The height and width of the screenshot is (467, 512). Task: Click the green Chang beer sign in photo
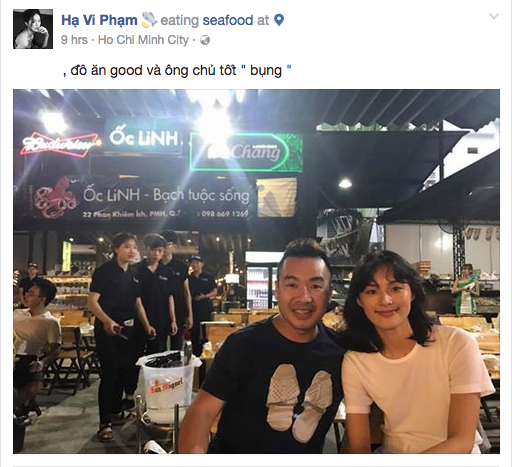click(x=246, y=152)
